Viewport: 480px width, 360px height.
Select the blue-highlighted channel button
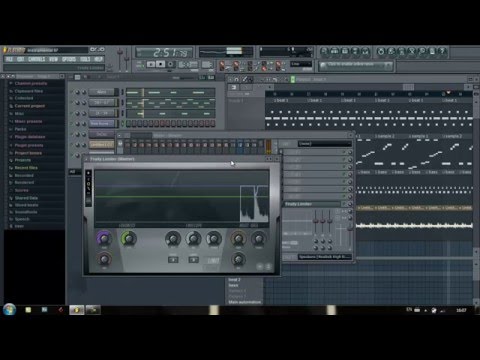(102, 124)
